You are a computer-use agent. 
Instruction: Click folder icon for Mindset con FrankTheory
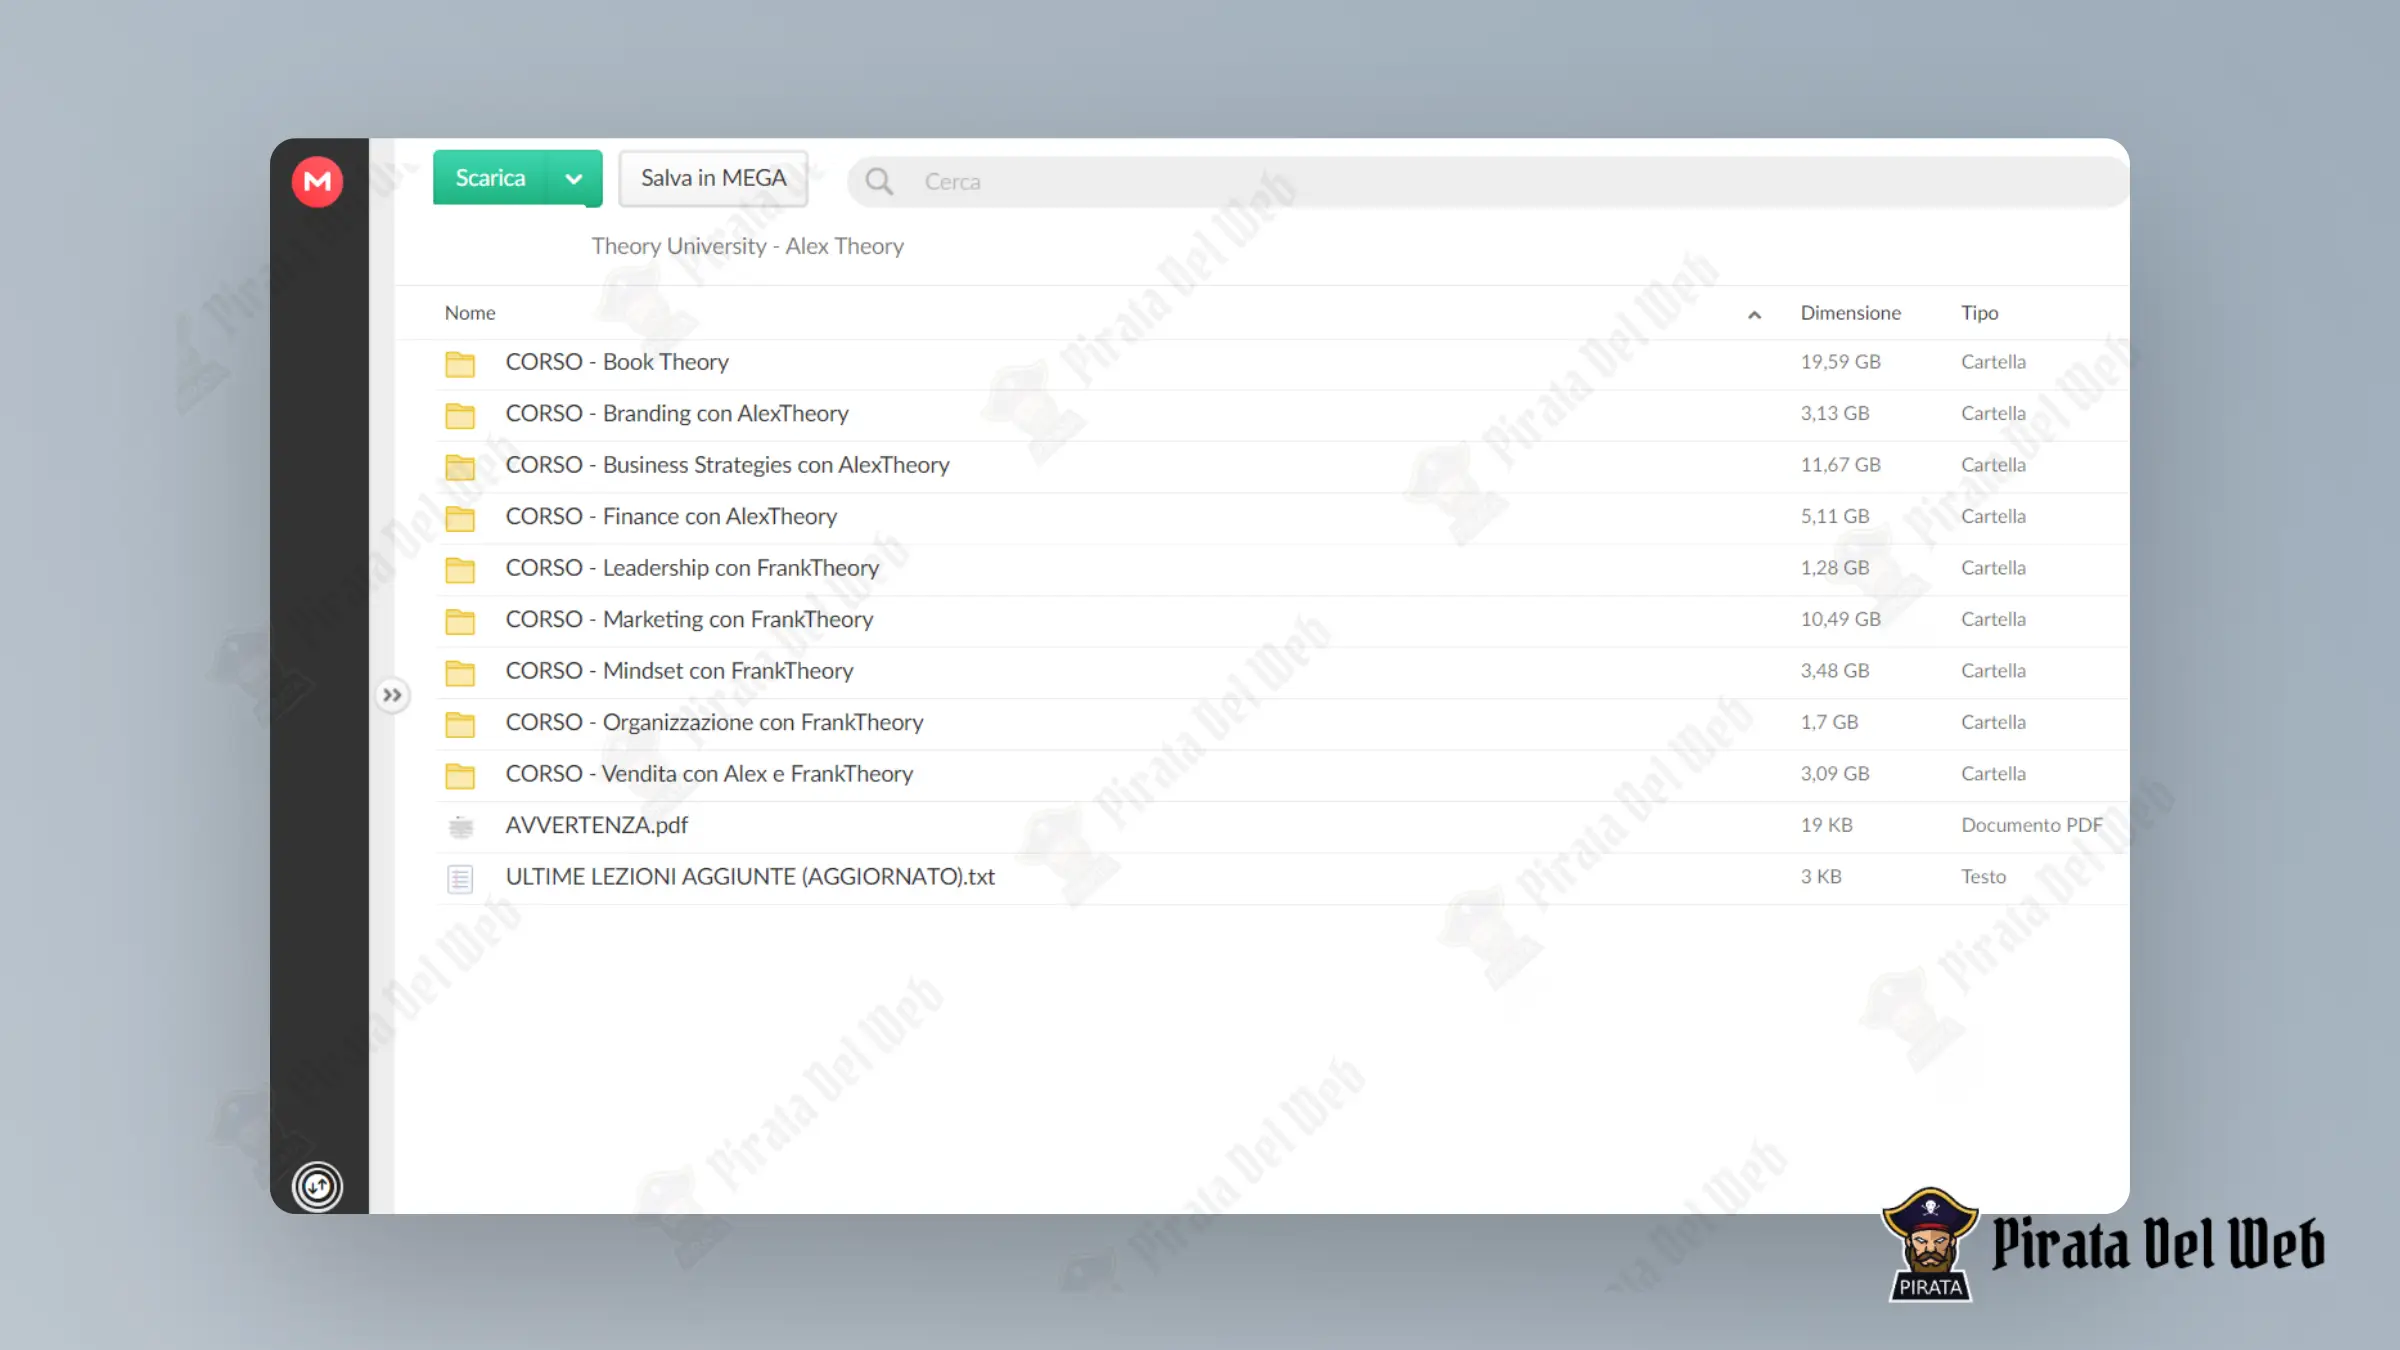pyautogui.click(x=460, y=673)
